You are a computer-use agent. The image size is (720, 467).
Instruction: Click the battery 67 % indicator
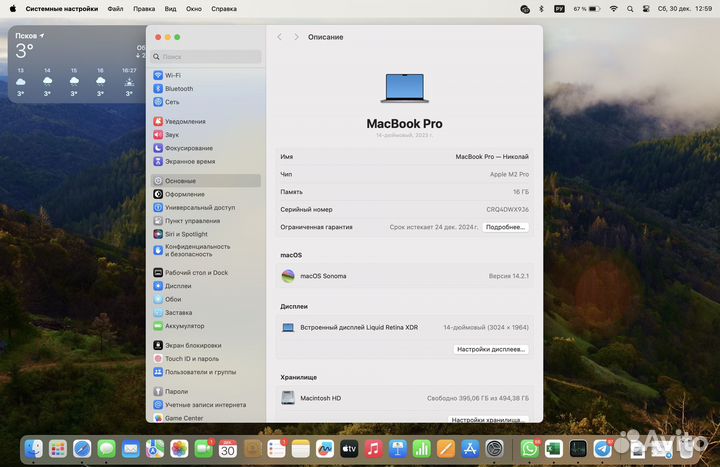tap(587, 9)
